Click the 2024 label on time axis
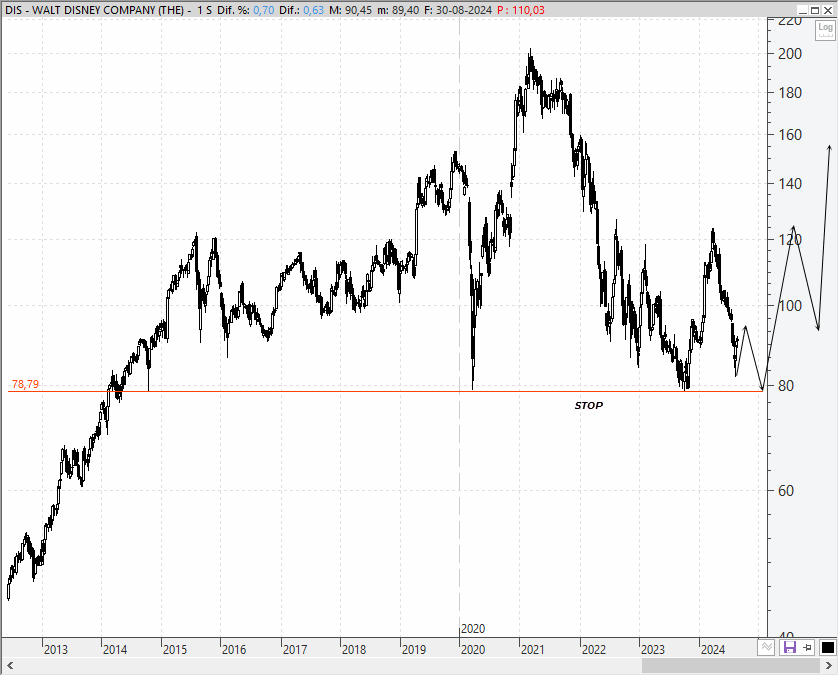Image resolution: width=839 pixels, height=676 pixels. [x=713, y=650]
